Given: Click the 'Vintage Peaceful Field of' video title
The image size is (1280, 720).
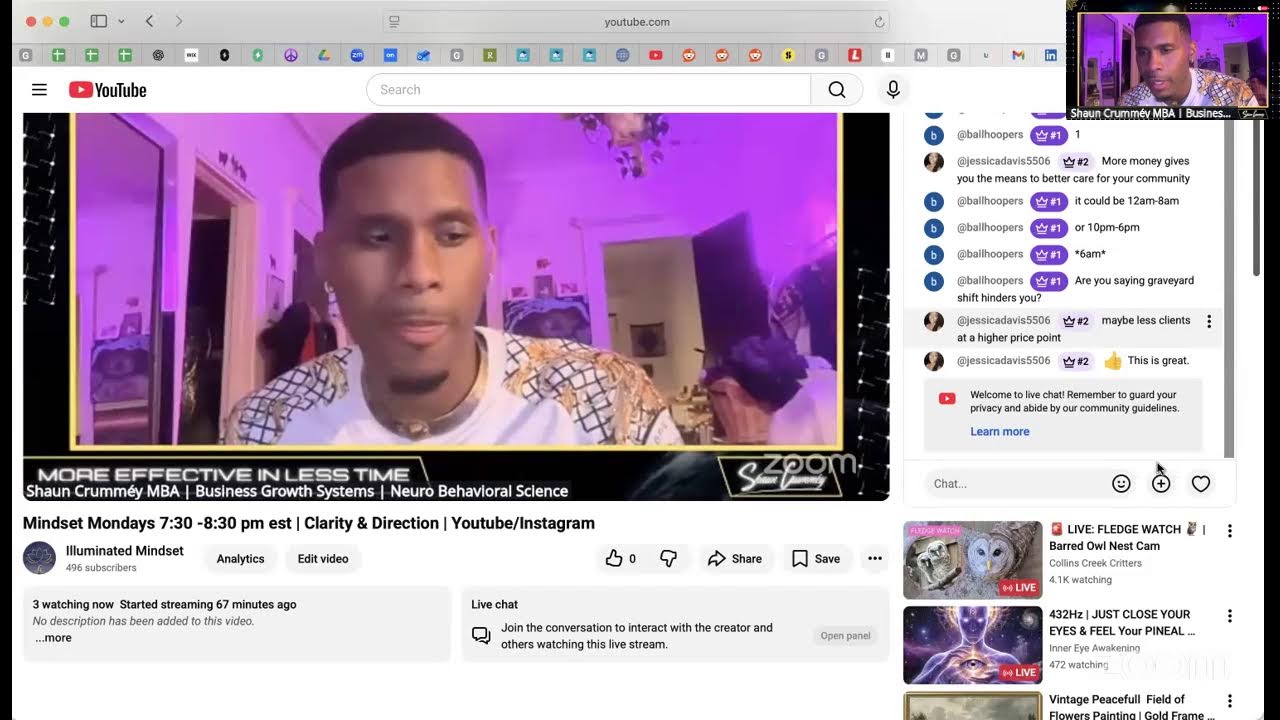Looking at the screenshot, I should pos(1132,707).
